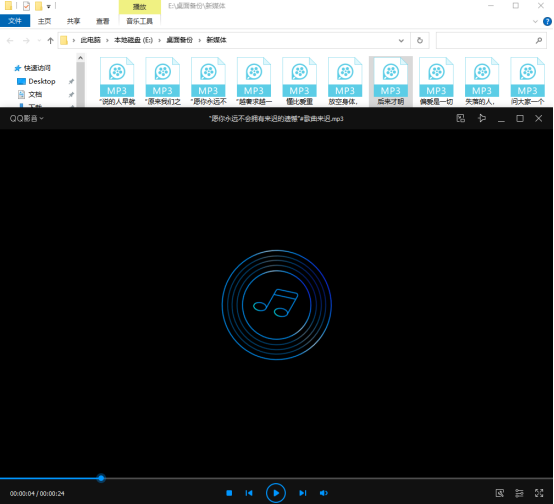Click the screenshot capture icon at the bottom right

[x=500, y=493]
